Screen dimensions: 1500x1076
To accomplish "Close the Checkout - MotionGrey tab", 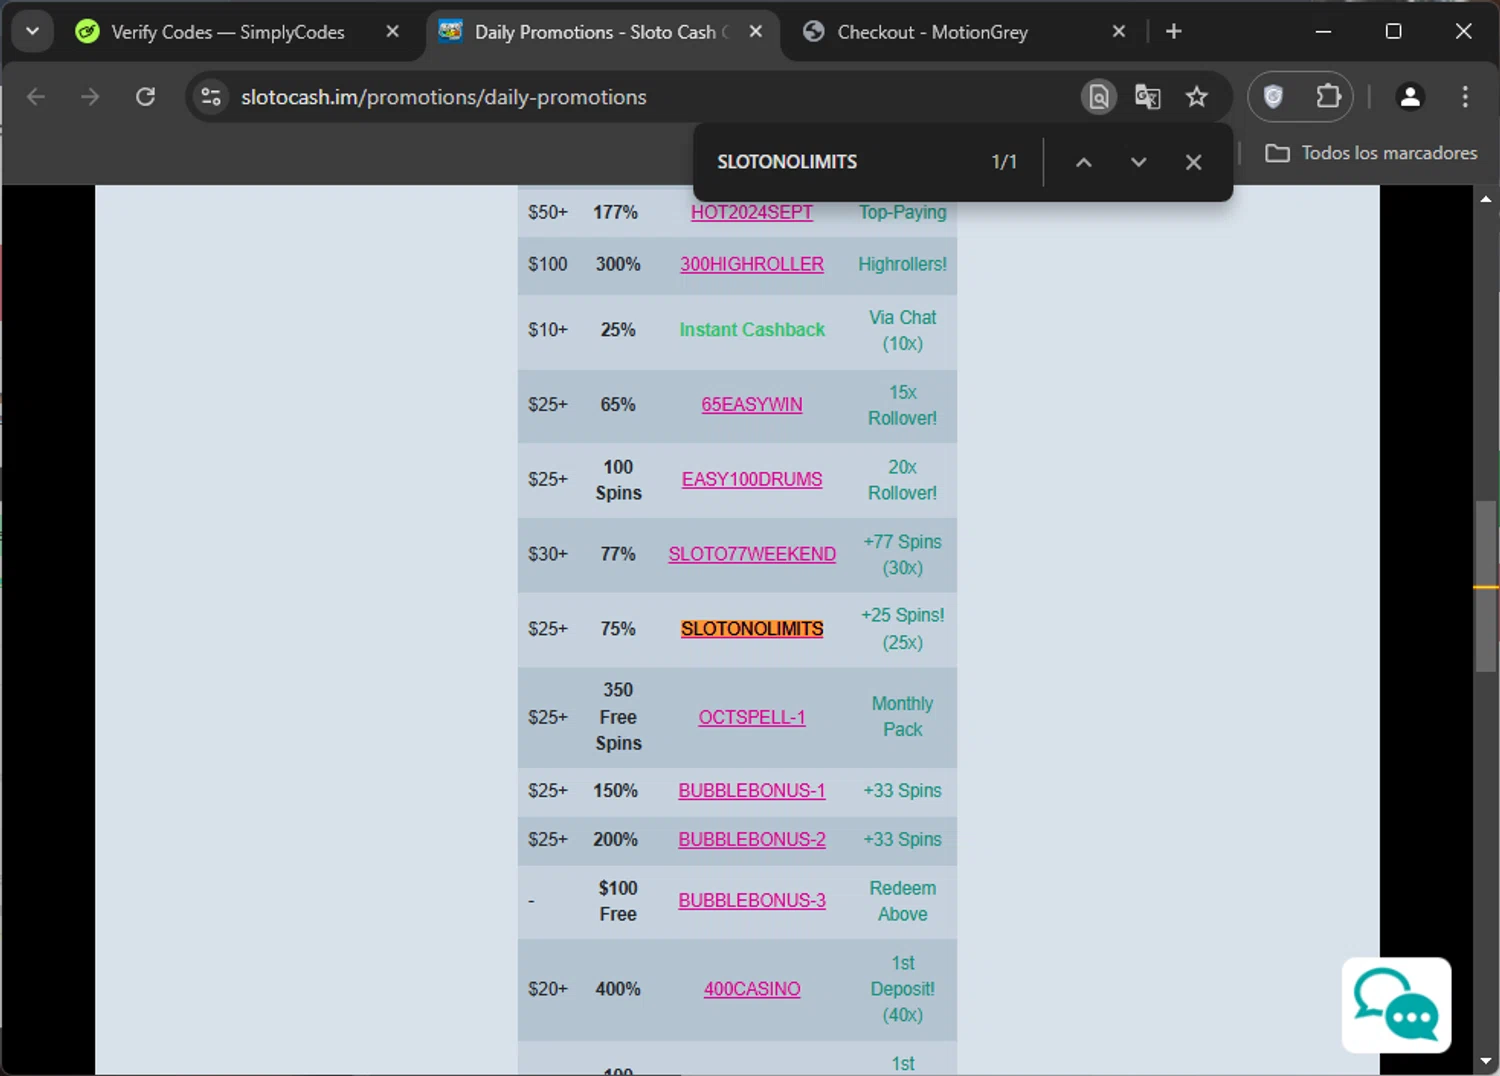I will pos(1119,32).
